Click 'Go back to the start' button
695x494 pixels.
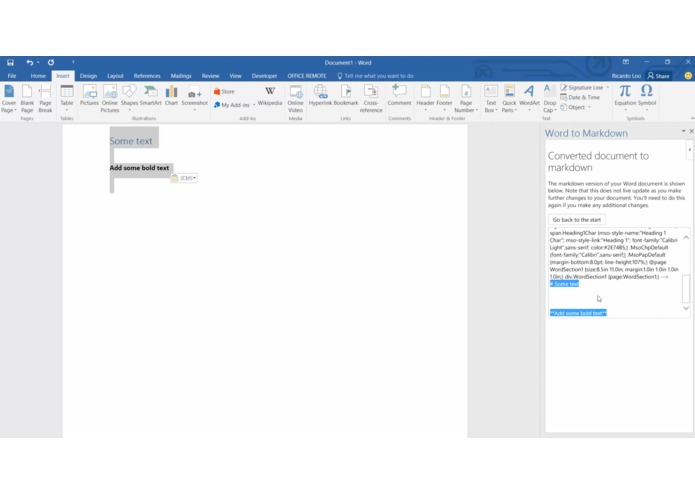click(577, 220)
